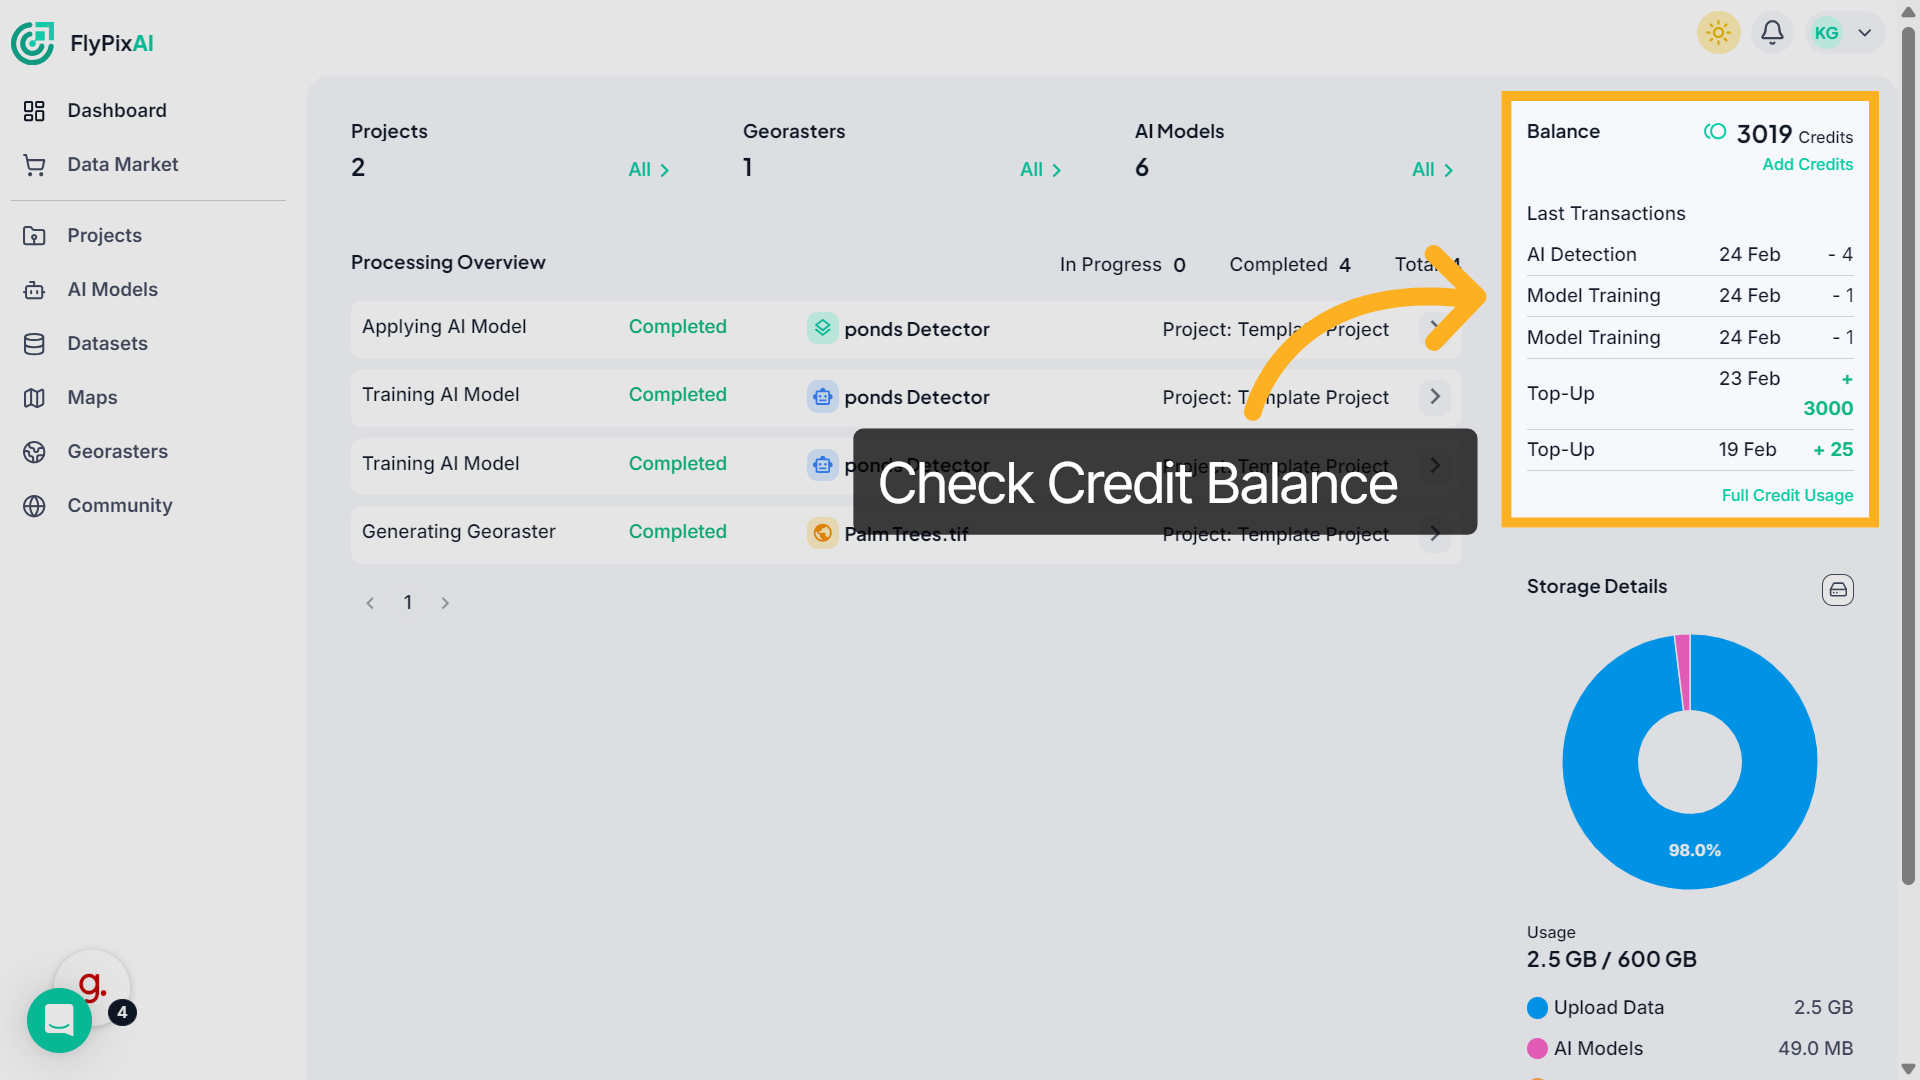The height and width of the screenshot is (1080, 1920).
Task: Click the AI Models robot icon
Action: click(x=34, y=290)
